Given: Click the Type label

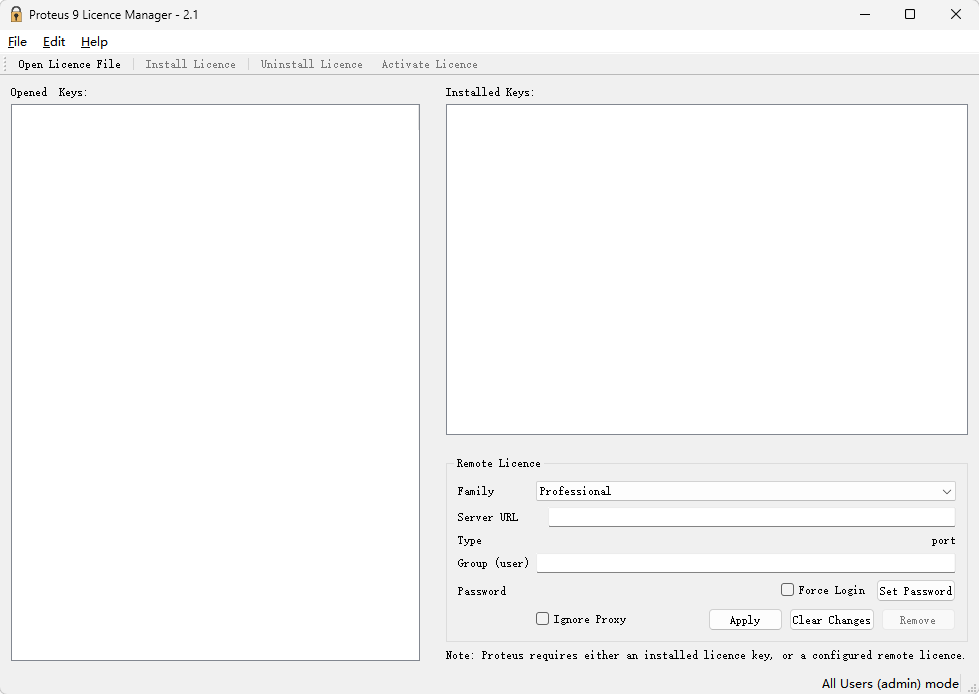Looking at the screenshot, I should [470, 540].
